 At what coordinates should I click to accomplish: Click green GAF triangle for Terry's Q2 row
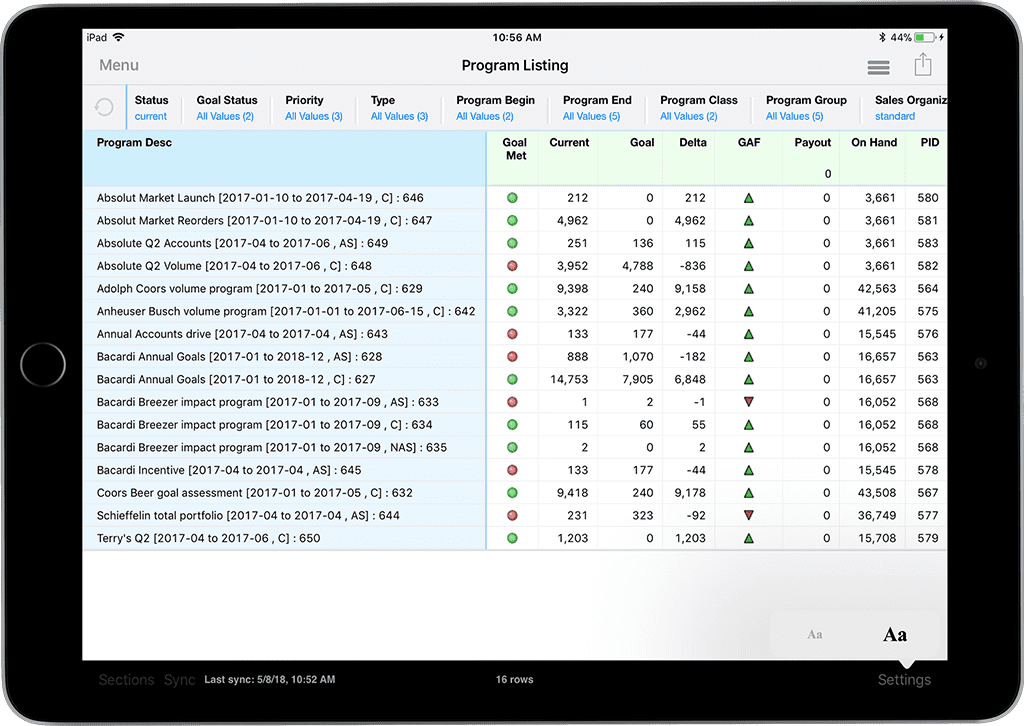pyautogui.click(x=749, y=539)
